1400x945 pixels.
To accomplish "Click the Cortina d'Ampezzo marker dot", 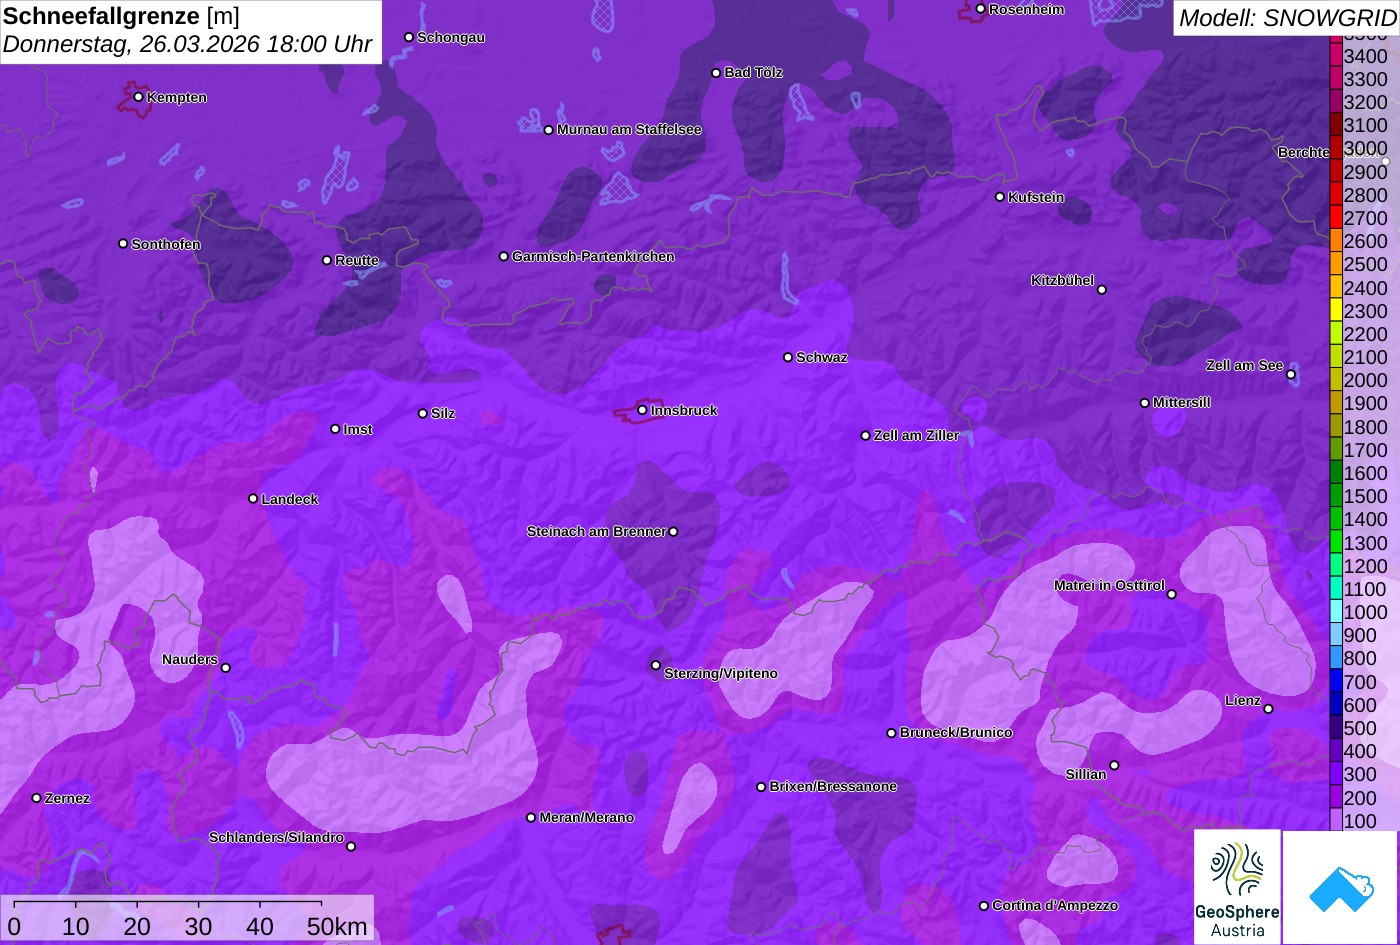I will pyautogui.click(x=983, y=906).
